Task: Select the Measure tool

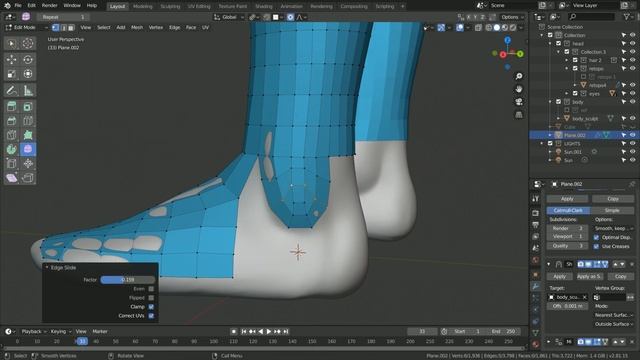Action: 28,90
